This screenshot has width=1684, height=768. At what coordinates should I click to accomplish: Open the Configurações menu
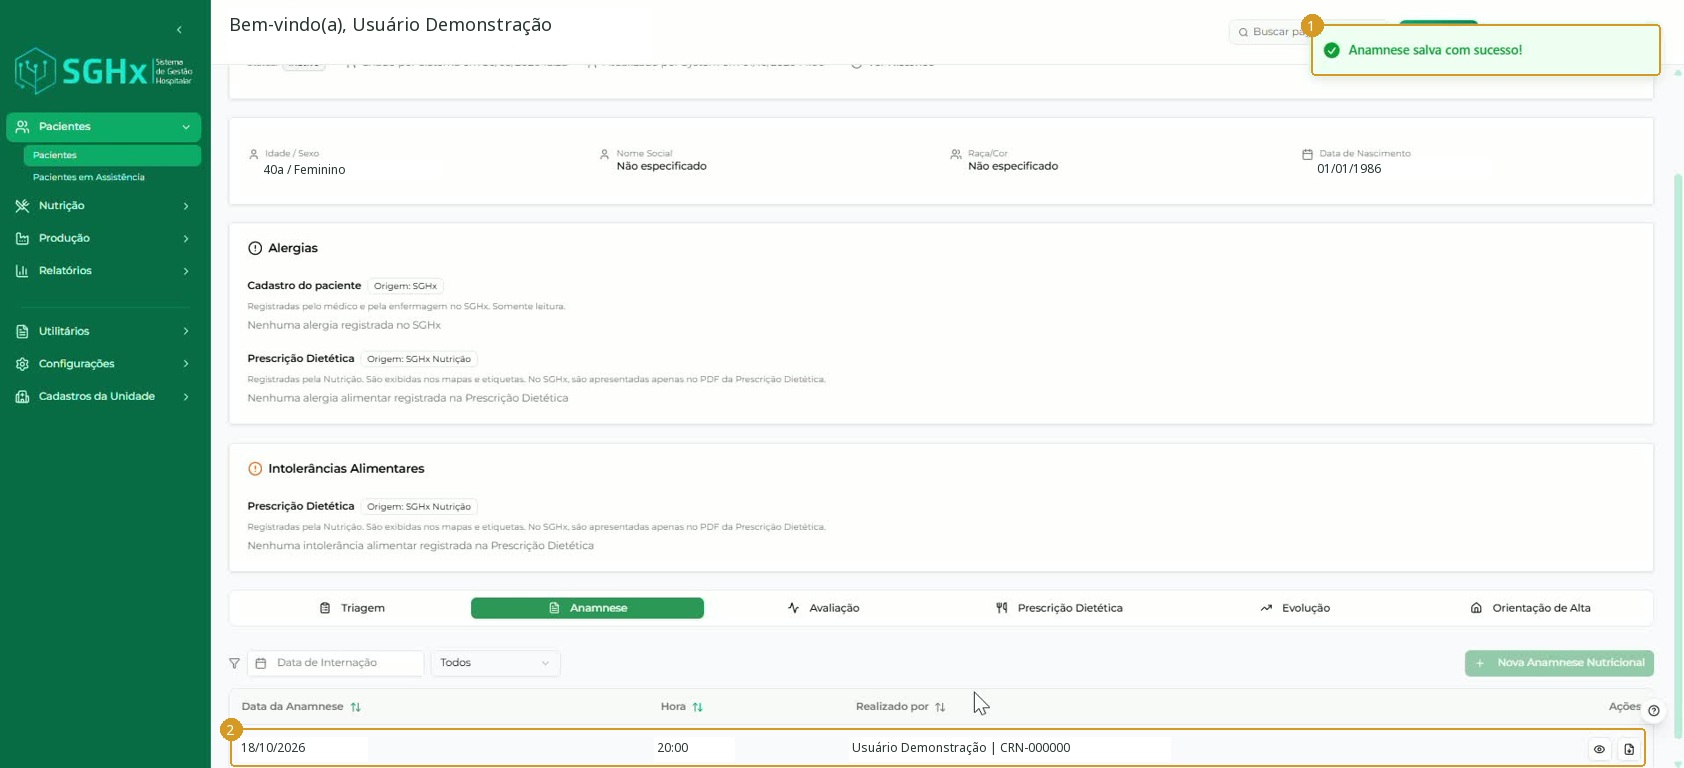[104, 364]
